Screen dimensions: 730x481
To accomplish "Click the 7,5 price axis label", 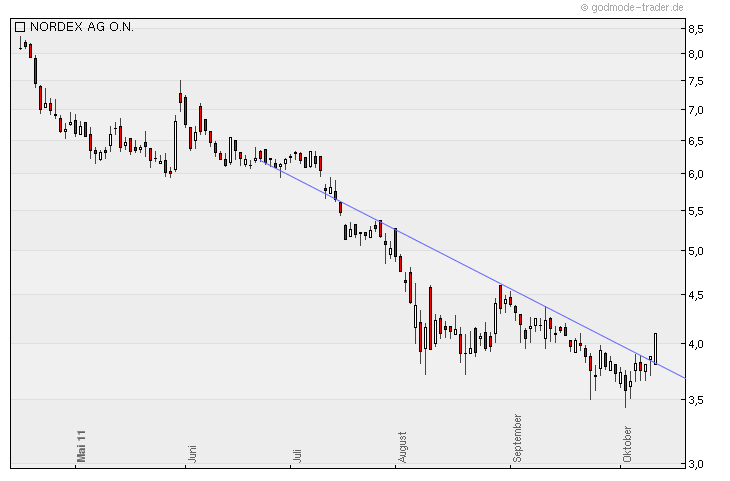I will click(x=696, y=81).
